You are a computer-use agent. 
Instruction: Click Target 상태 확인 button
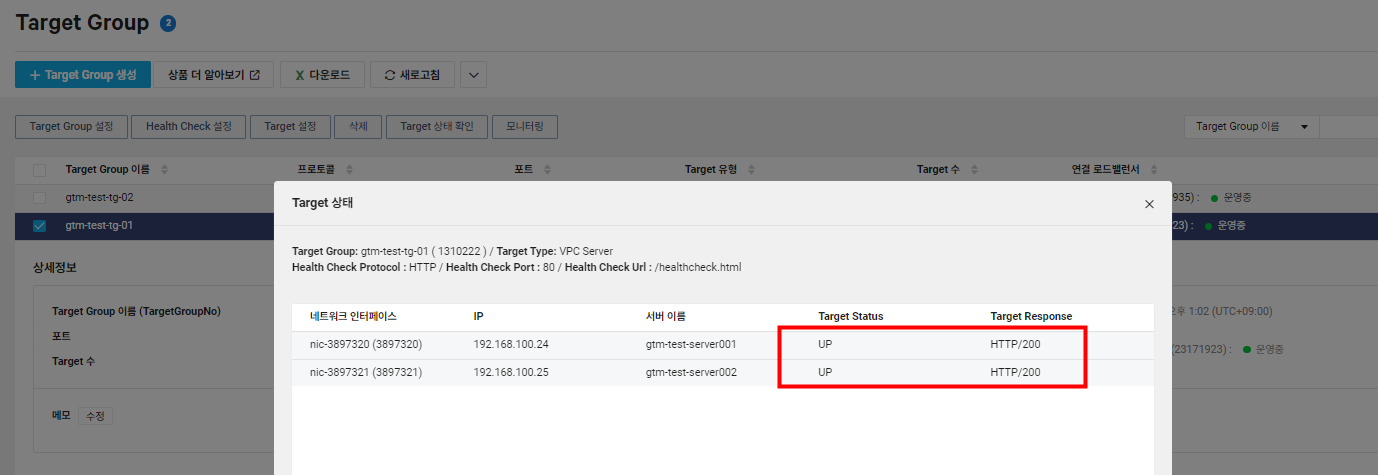pyautogui.click(x=437, y=127)
